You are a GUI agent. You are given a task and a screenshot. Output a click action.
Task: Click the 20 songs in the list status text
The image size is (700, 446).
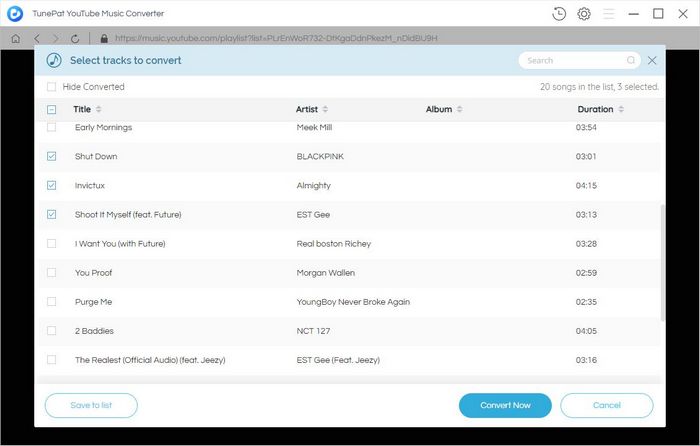point(599,87)
